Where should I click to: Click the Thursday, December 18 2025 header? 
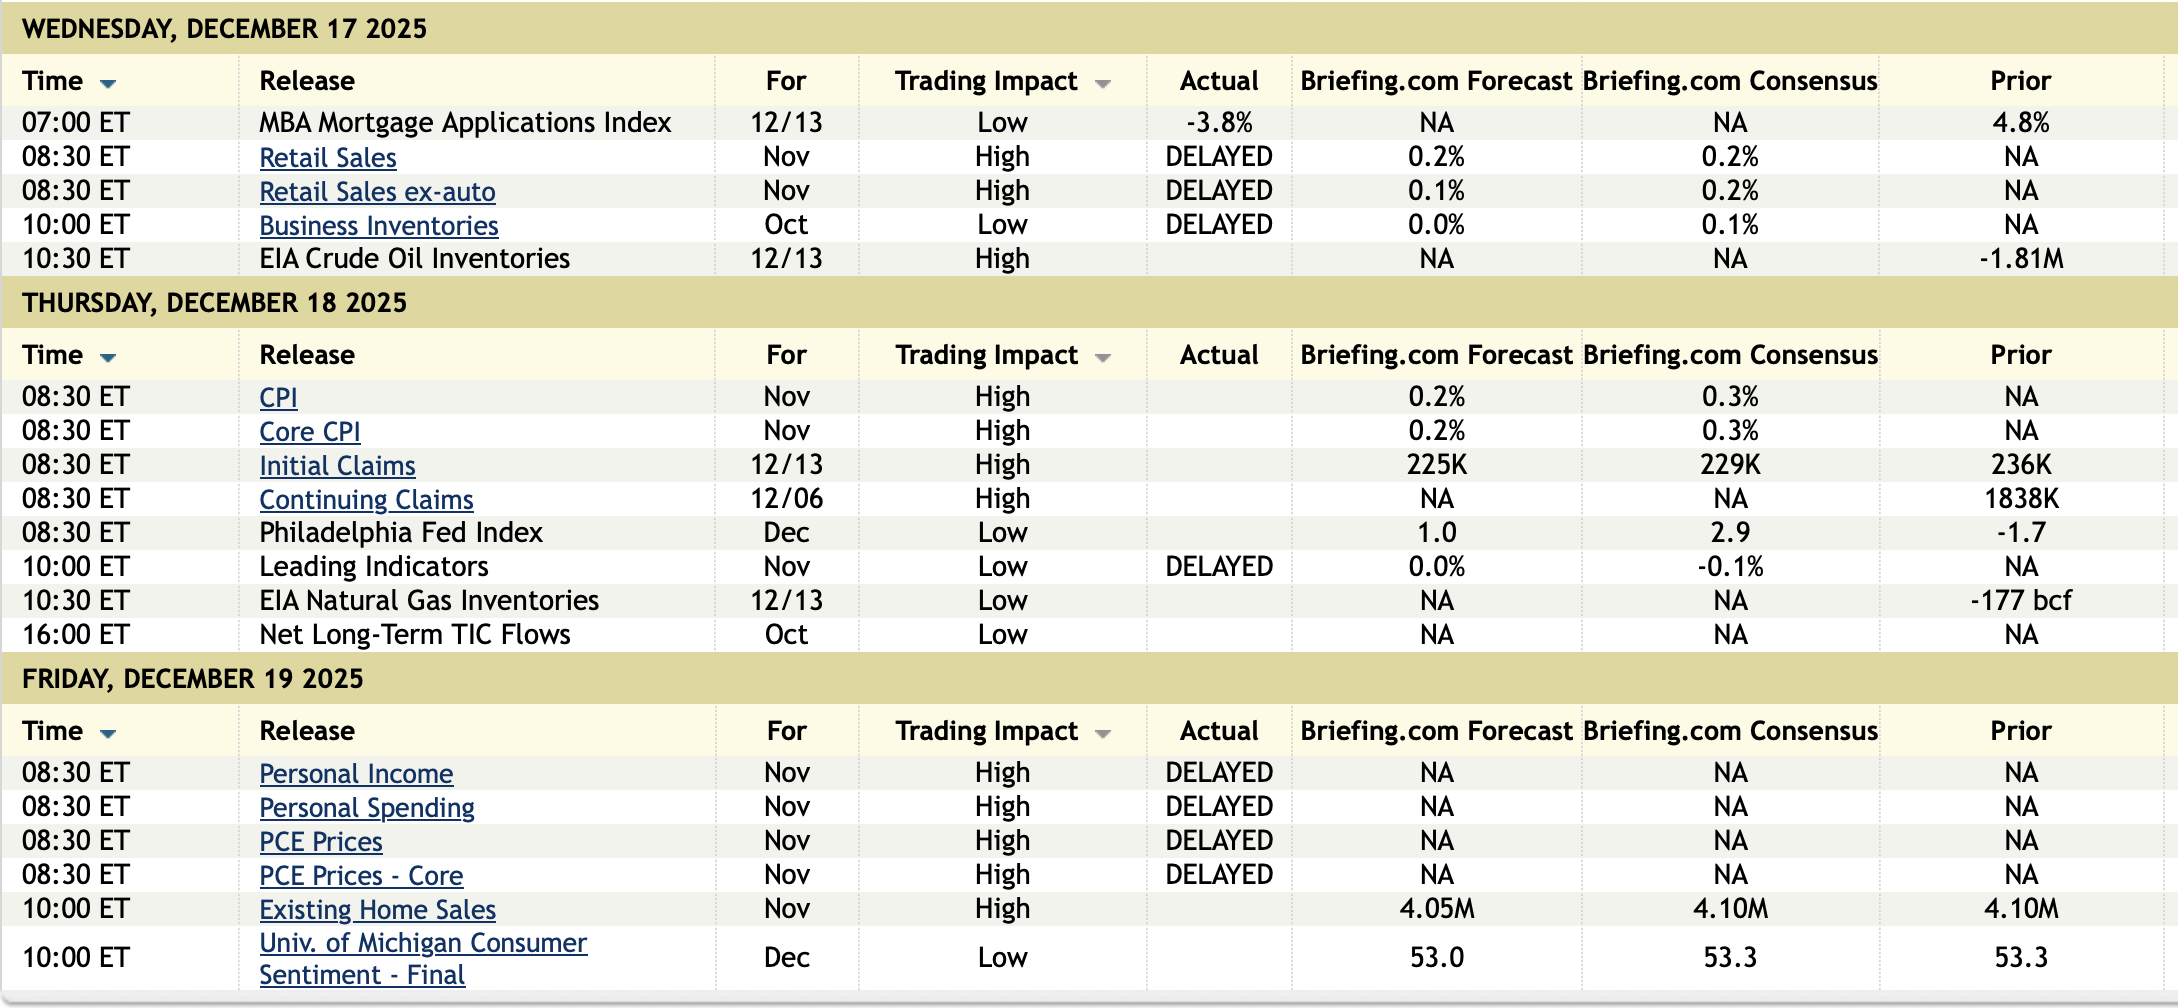coord(214,303)
